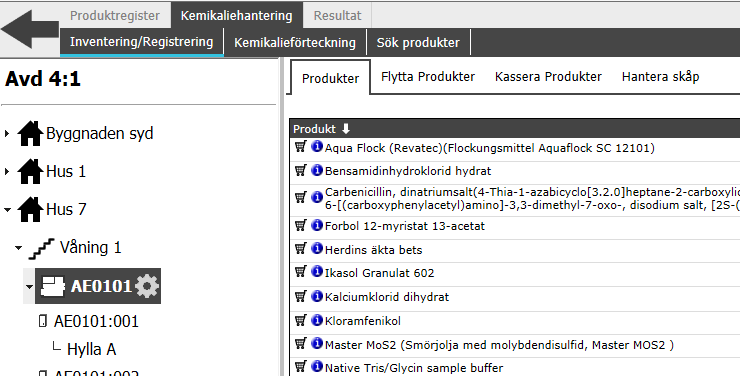Viewport: 740px width, 376px height.
Task: Expand the Hus 1 tree node
Action: pyautogui.click(x=7, y=172)
